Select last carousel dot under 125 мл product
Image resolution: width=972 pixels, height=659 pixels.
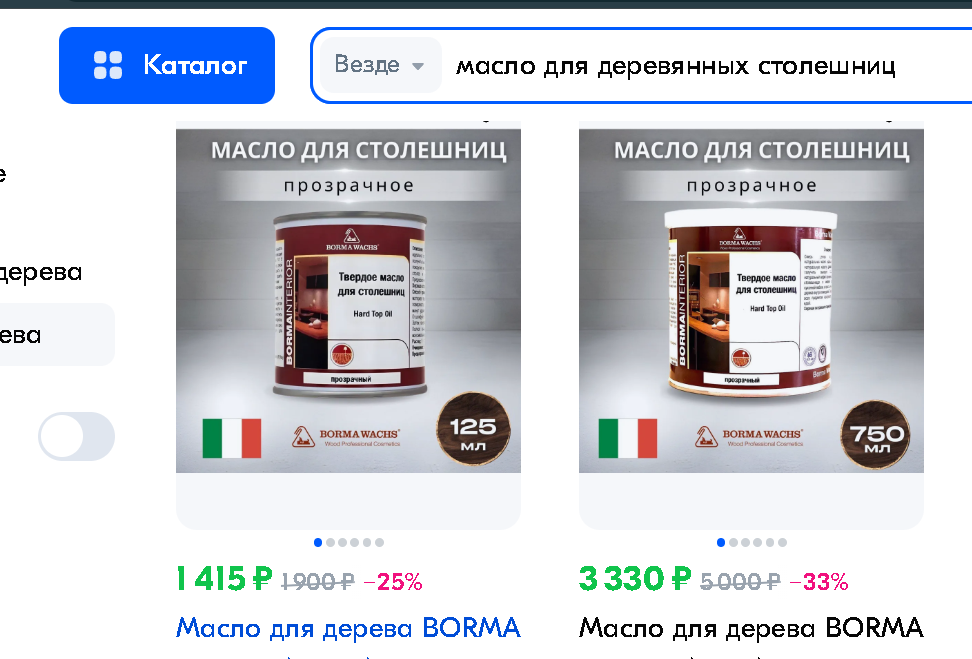379,542
